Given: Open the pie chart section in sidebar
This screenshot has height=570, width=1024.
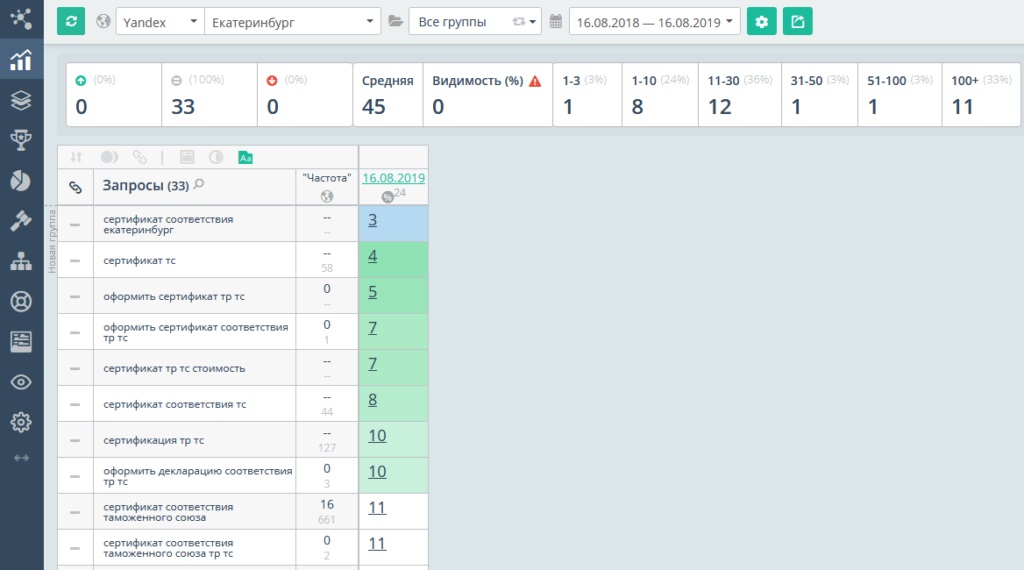Looking at the screenshot, I should [x=21, y=180].
